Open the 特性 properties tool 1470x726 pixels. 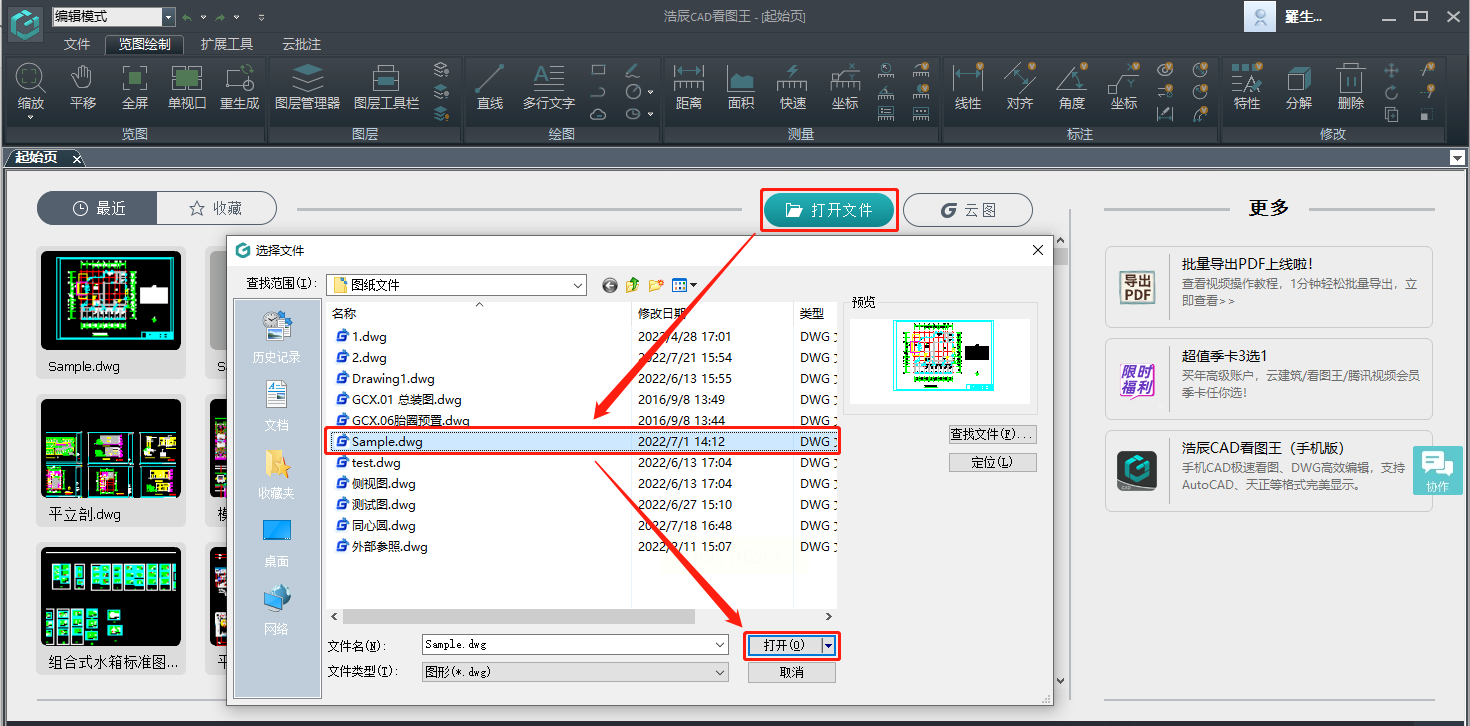click(x=1246, y=86)
